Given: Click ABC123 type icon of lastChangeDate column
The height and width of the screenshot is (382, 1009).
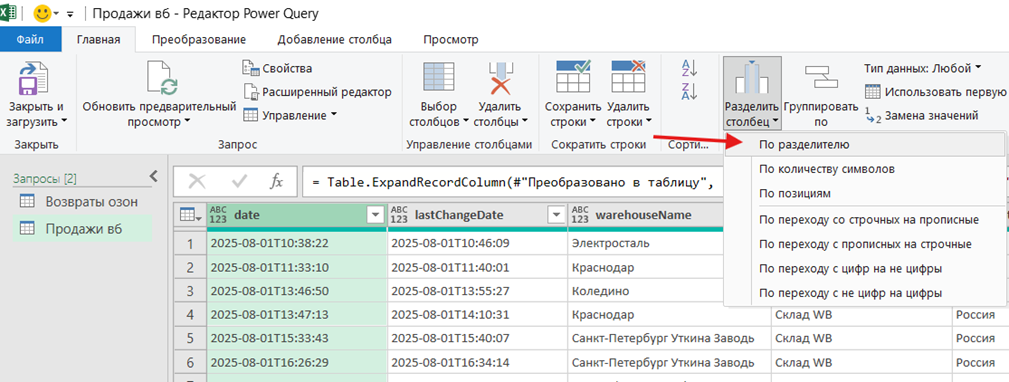Looking at the screenshot, I should coord(400,215).
